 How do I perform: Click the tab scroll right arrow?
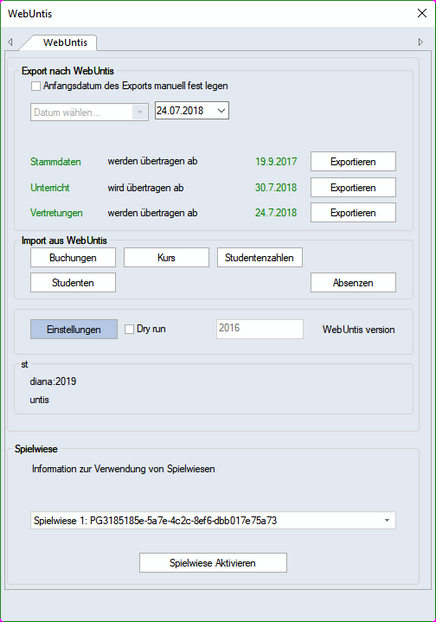(x=421, y=42)
